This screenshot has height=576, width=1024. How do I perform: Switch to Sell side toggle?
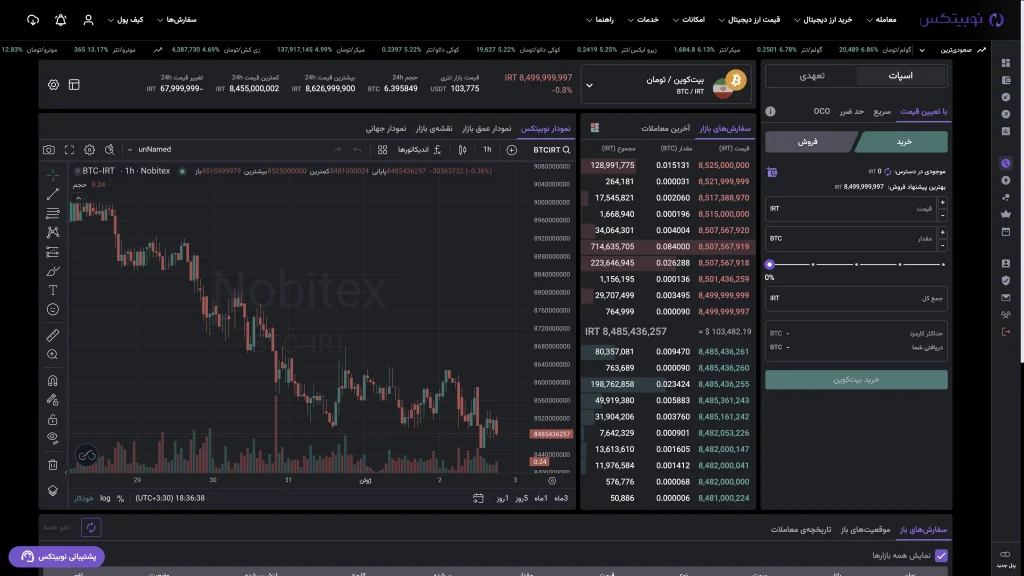(808, 142)
